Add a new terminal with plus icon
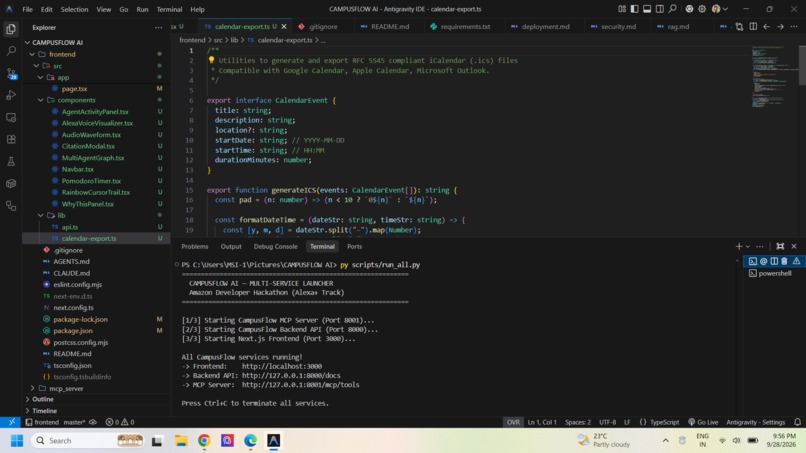This screenshot has height=453, width=806. [739, 246]
